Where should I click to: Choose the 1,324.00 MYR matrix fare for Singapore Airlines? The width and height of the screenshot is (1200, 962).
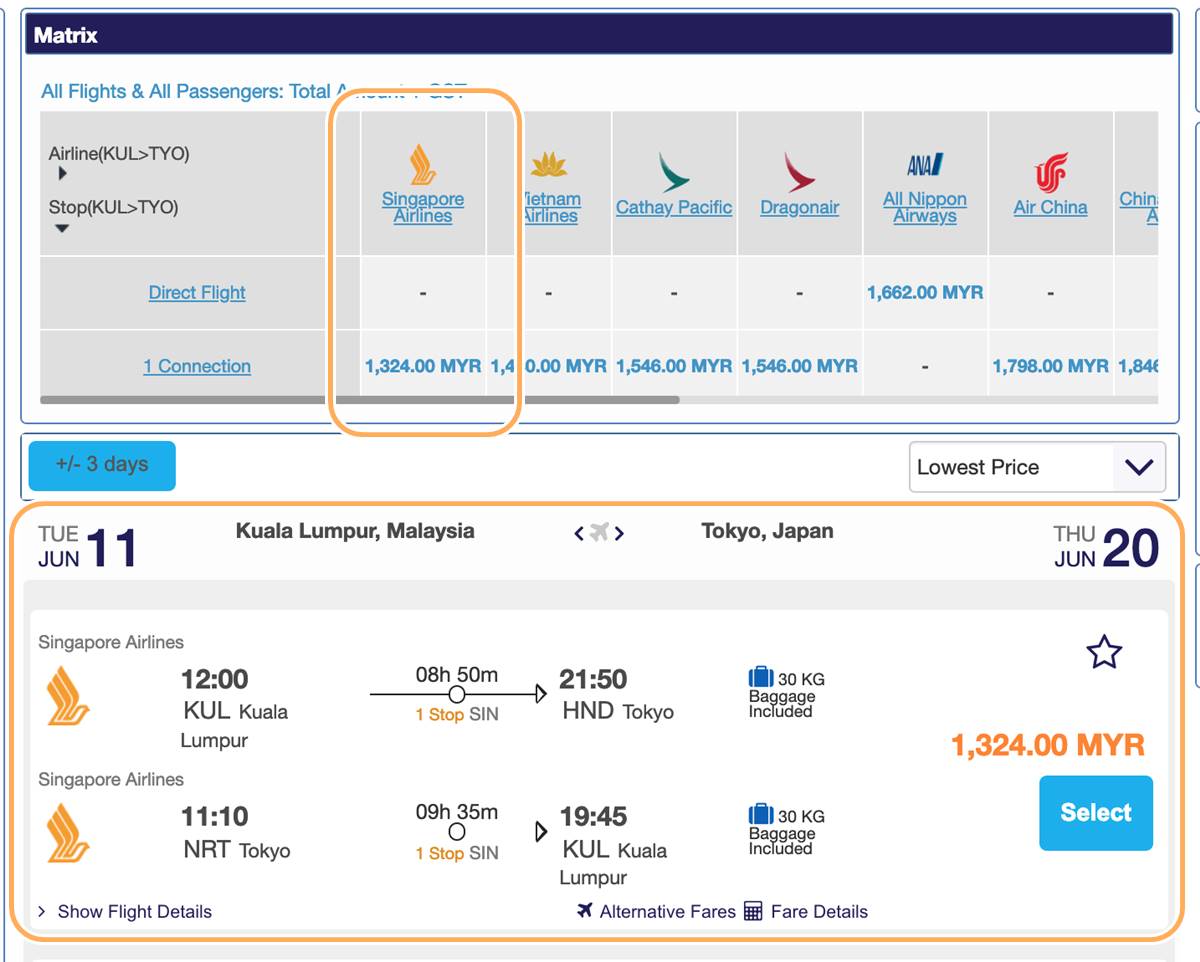(x=423, y=366)
